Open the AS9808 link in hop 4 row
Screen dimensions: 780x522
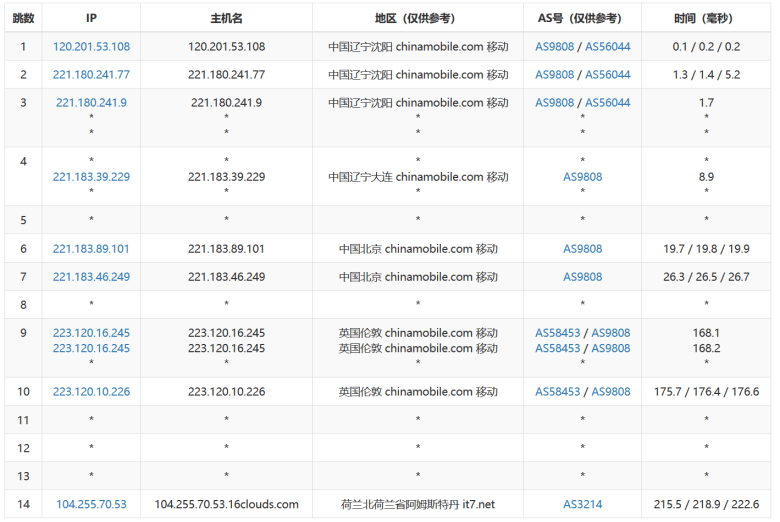pos(582,176)
